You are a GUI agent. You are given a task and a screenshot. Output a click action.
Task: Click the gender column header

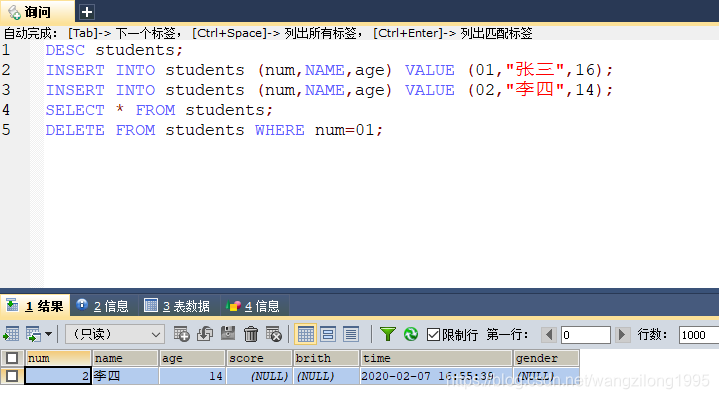coord(546,358)
